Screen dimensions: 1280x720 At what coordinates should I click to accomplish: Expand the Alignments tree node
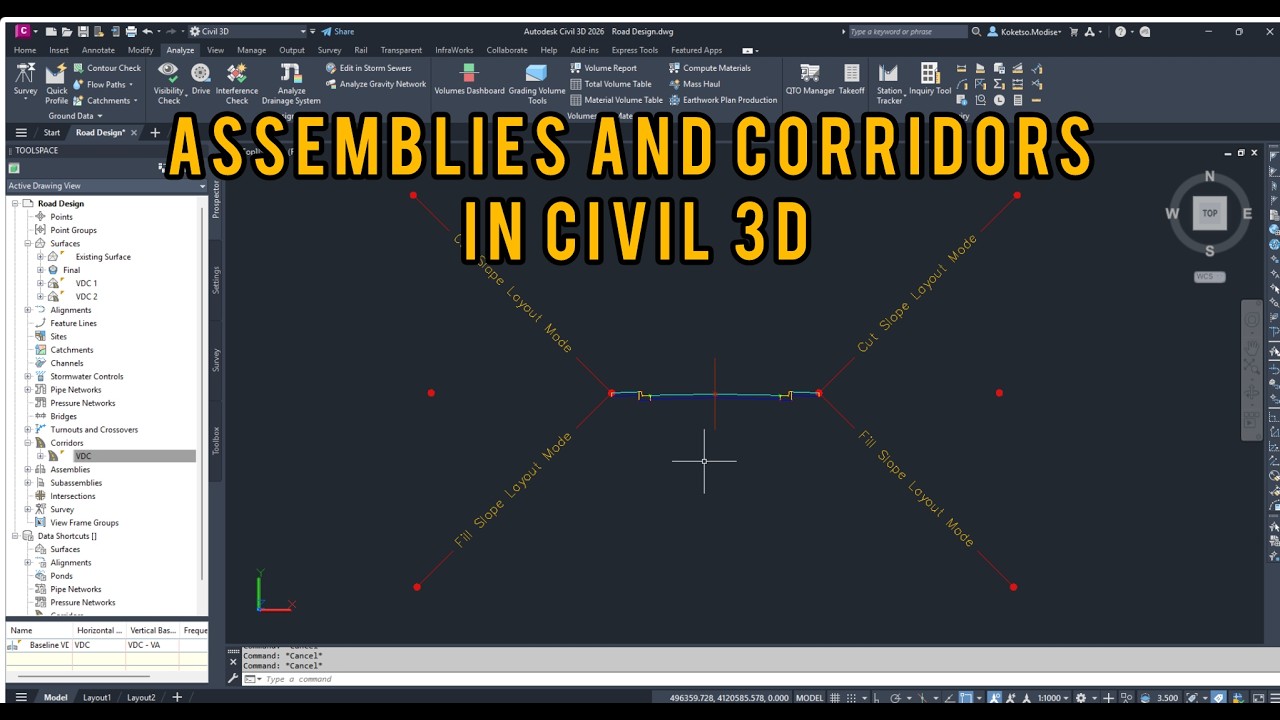click(28, 310)
